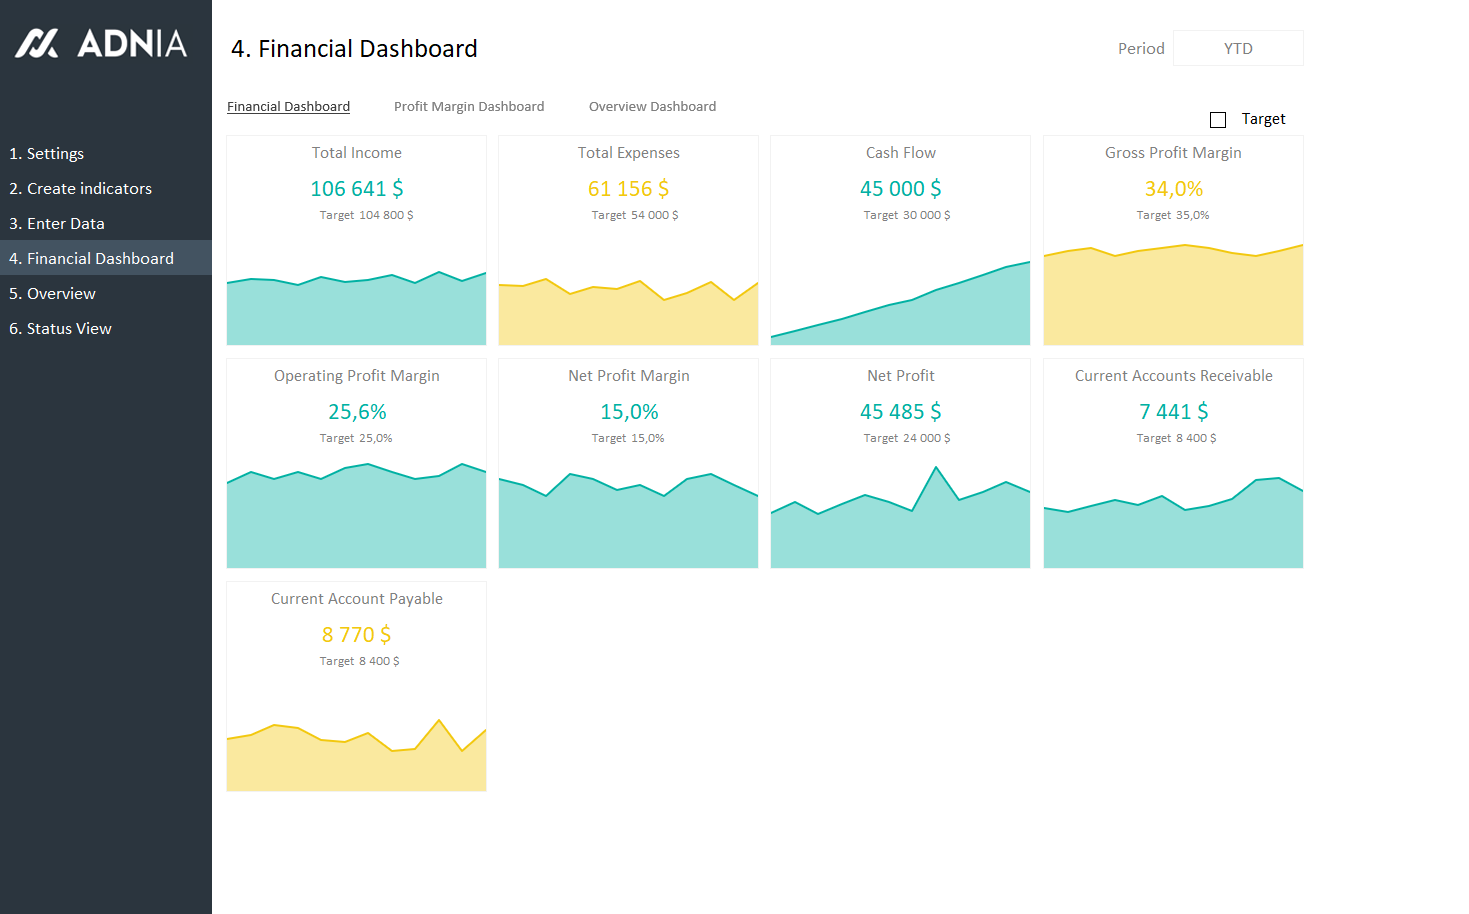Screen dimensions: 1469x914
Task: Click the Operating Profit Margin 25,6% value
Action: [x=357, y=412]
